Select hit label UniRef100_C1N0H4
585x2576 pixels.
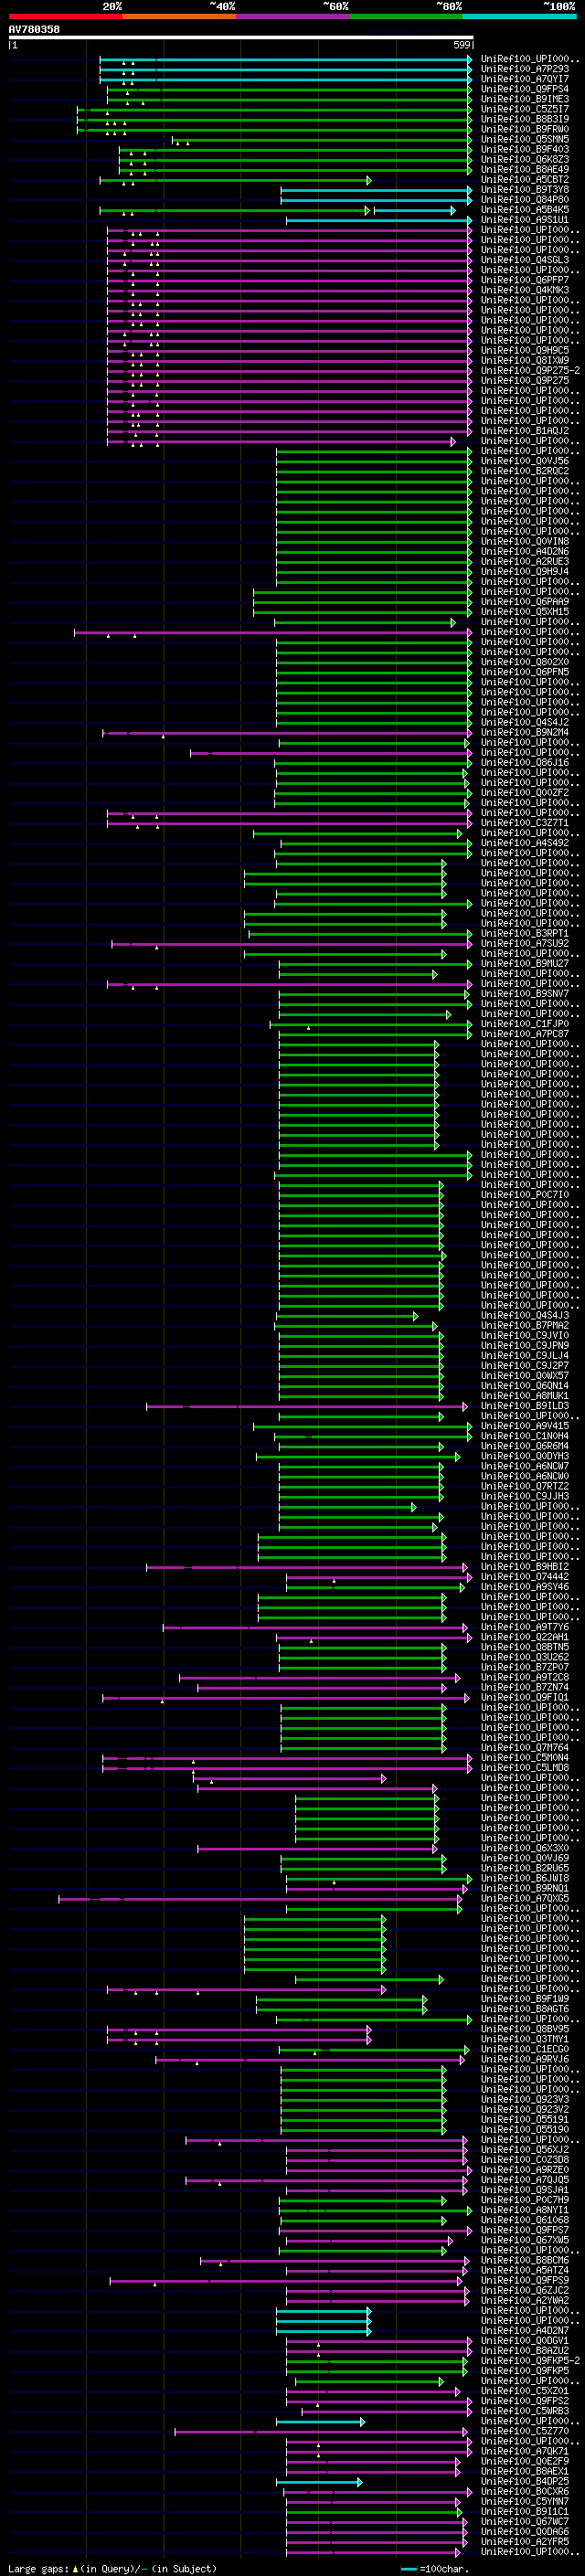point(525,1436)
